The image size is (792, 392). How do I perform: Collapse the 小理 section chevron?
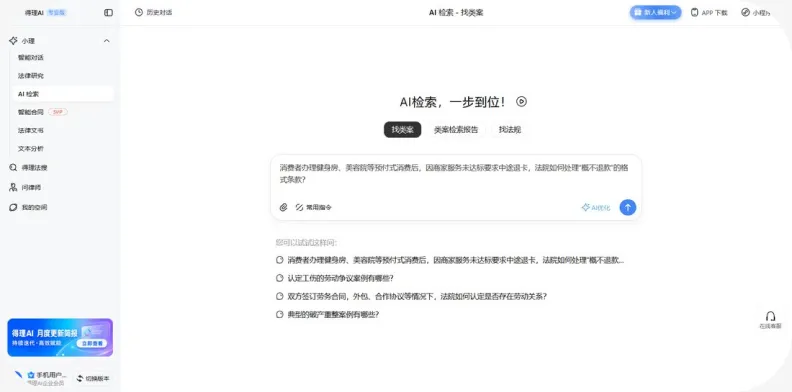click(107, 41)
